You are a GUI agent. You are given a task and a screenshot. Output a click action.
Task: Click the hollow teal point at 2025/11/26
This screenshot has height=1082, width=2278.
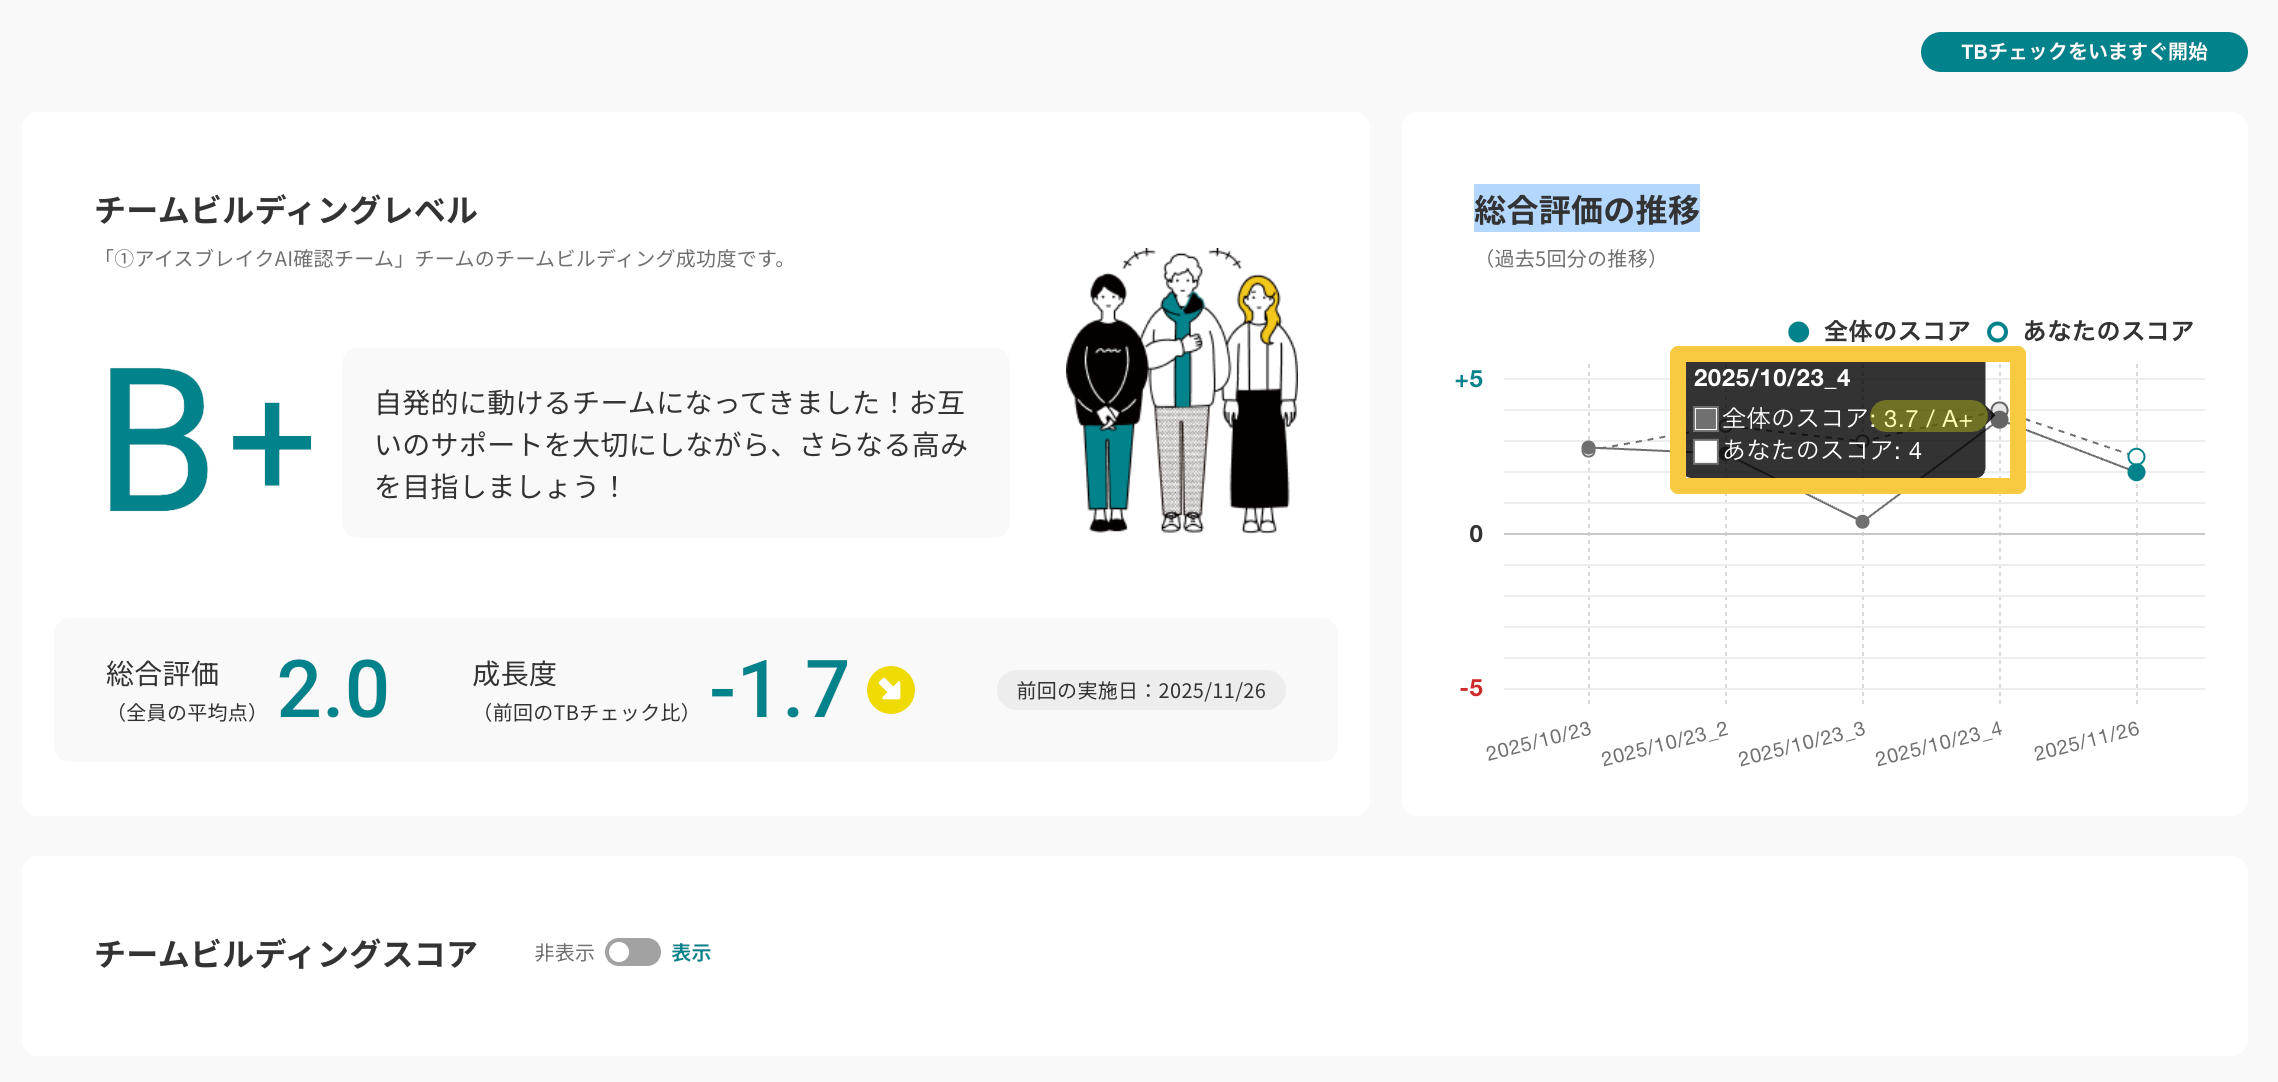[2136, 456]
